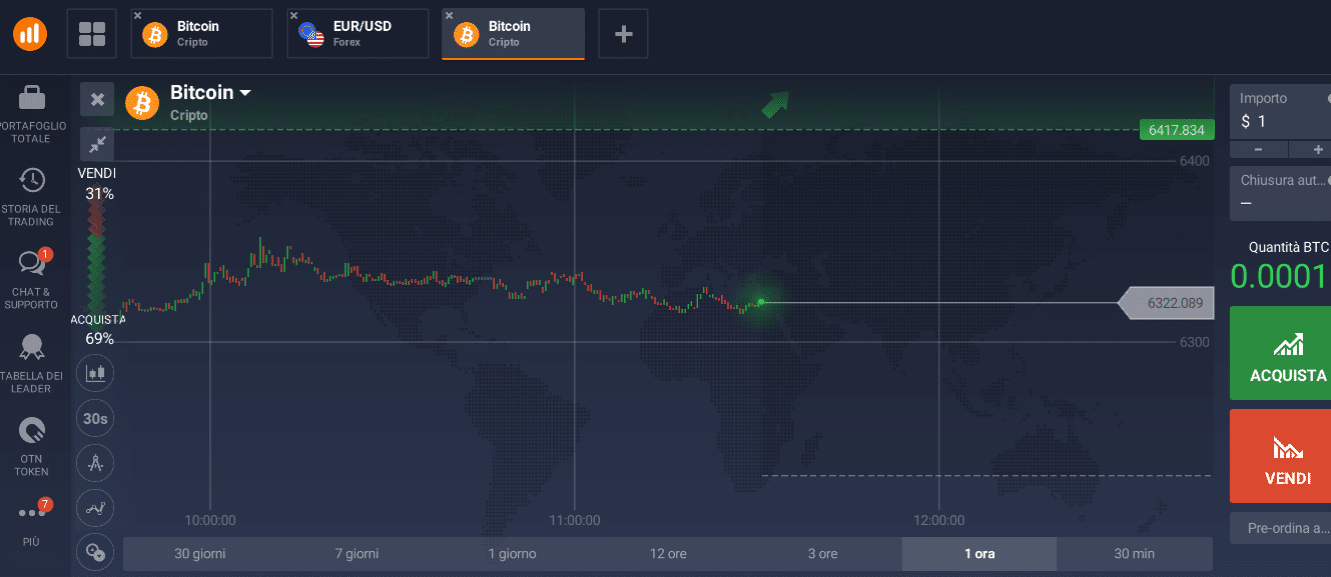
Task: Click the 6400 price axis label
Action: pyautogui.click(x=1194, y=161)
